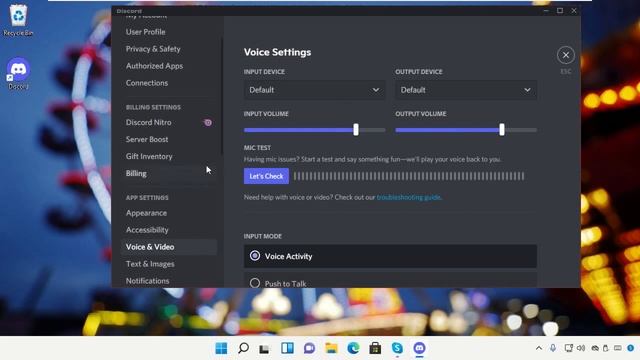Open Microsoft Store from the taskbar
The height and width of the screenshot is (360, 640).
(375, 348)
